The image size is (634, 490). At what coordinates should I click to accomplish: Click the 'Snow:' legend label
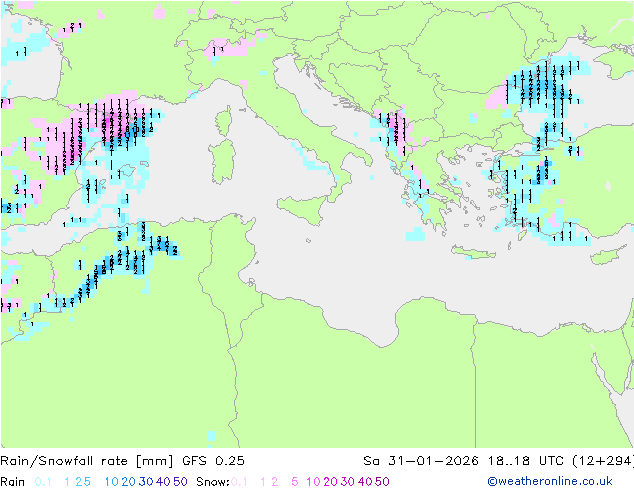pyautogui.click(x=213, y=482)
